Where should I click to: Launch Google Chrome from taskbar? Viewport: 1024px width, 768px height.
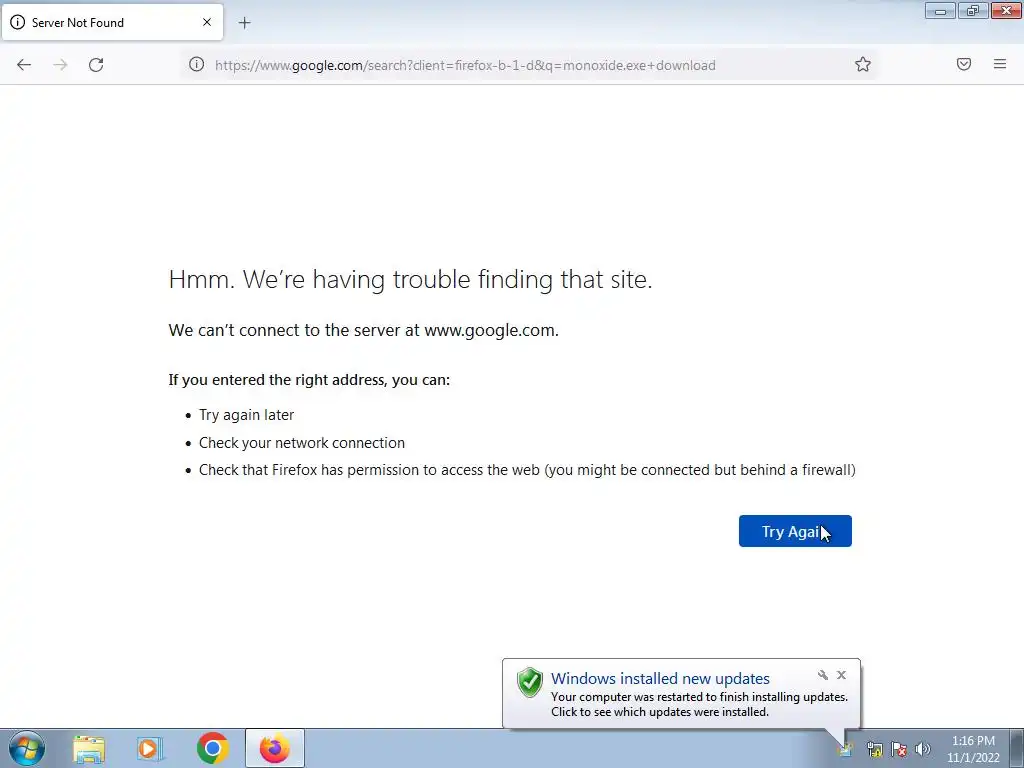pyautogui.click(x=212, y=748)
